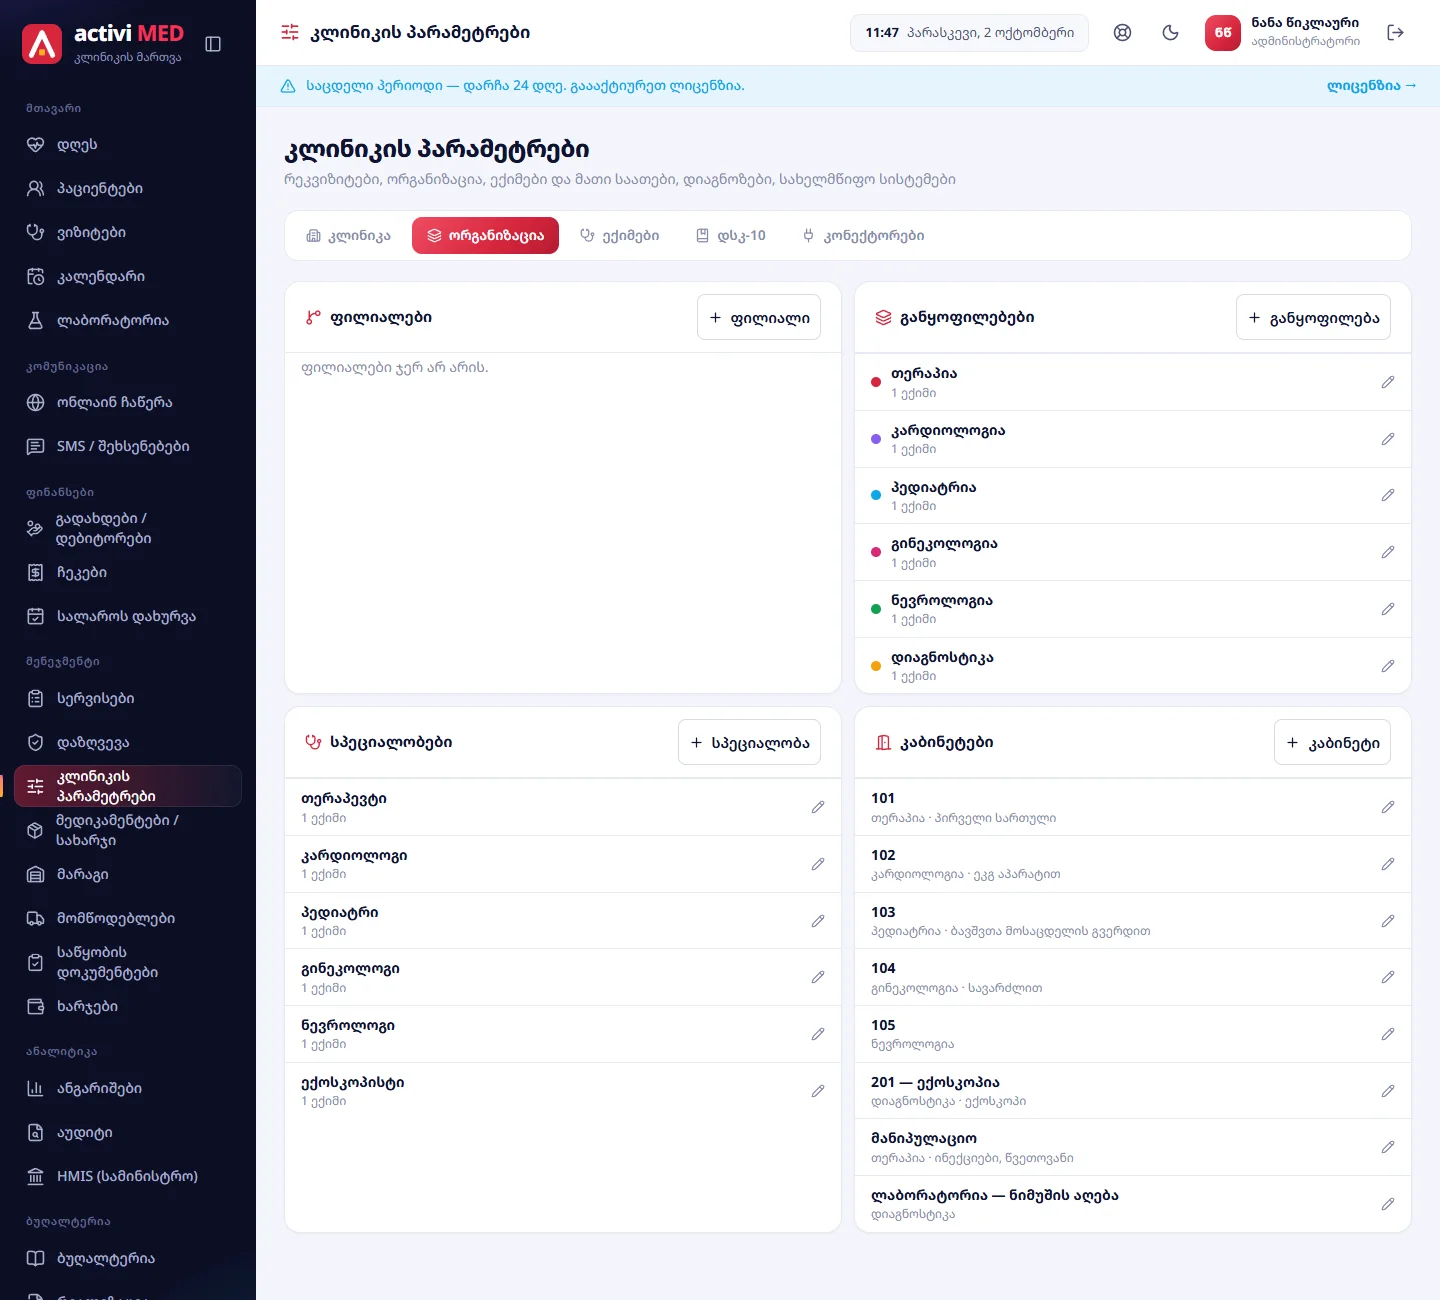
Task: Edit ლაბორატორია — ნიმუშის აღება pencil icon
Action: tap(1388, 1204)
